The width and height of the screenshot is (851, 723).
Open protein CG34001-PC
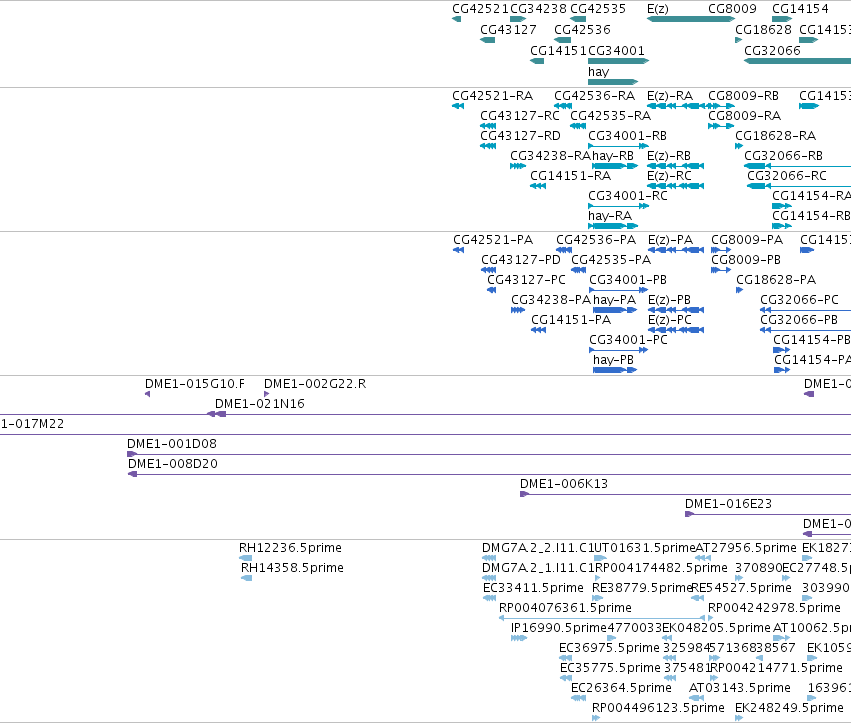coord(628,340)
